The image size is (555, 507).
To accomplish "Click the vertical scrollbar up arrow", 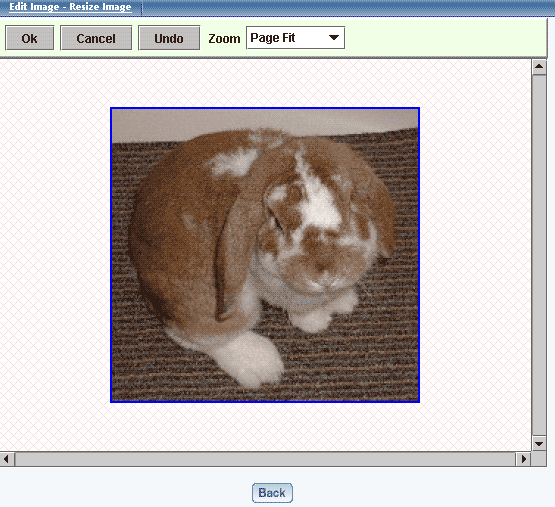I will pyautogui.click(x=539, y=67).
